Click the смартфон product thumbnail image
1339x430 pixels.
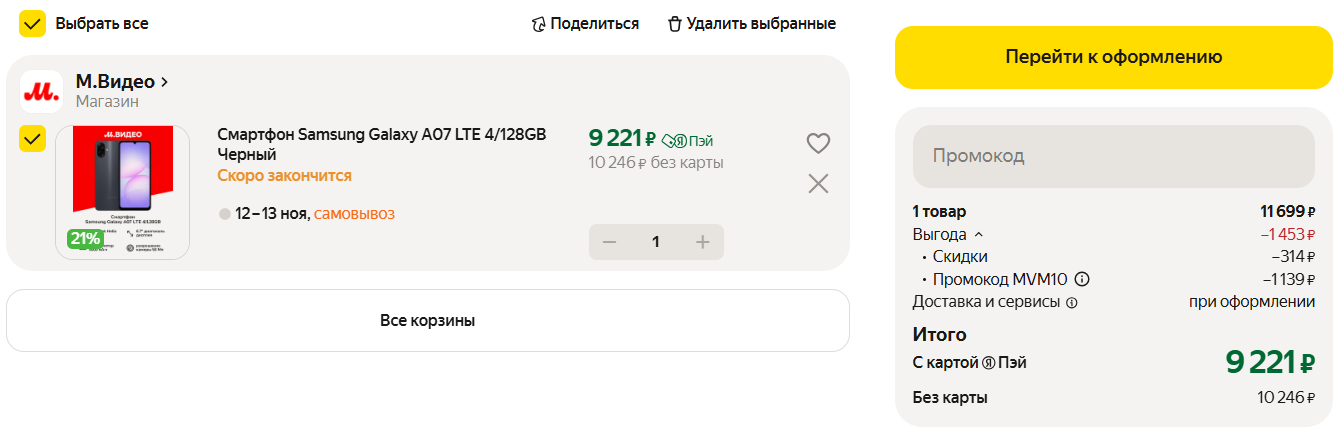pyautogui.click(x=123, y=192)
